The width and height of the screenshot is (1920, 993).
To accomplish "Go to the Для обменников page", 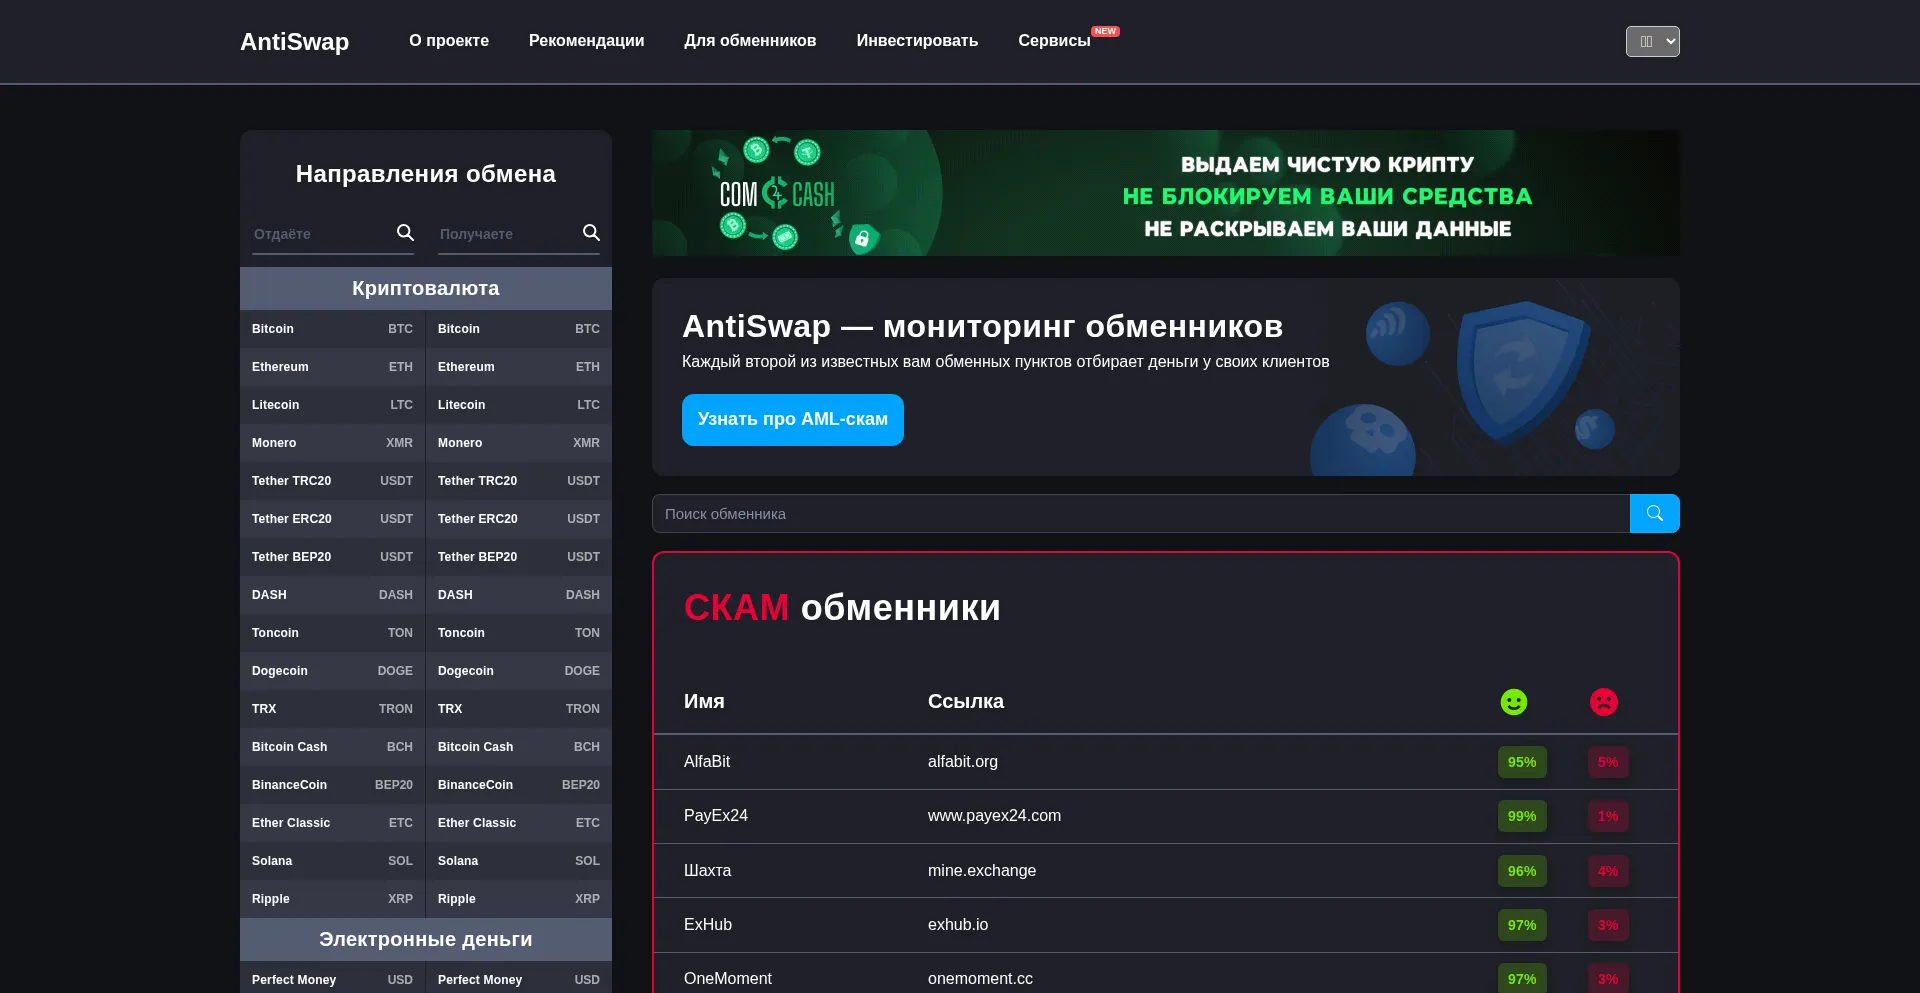I will tap(750, 41).
